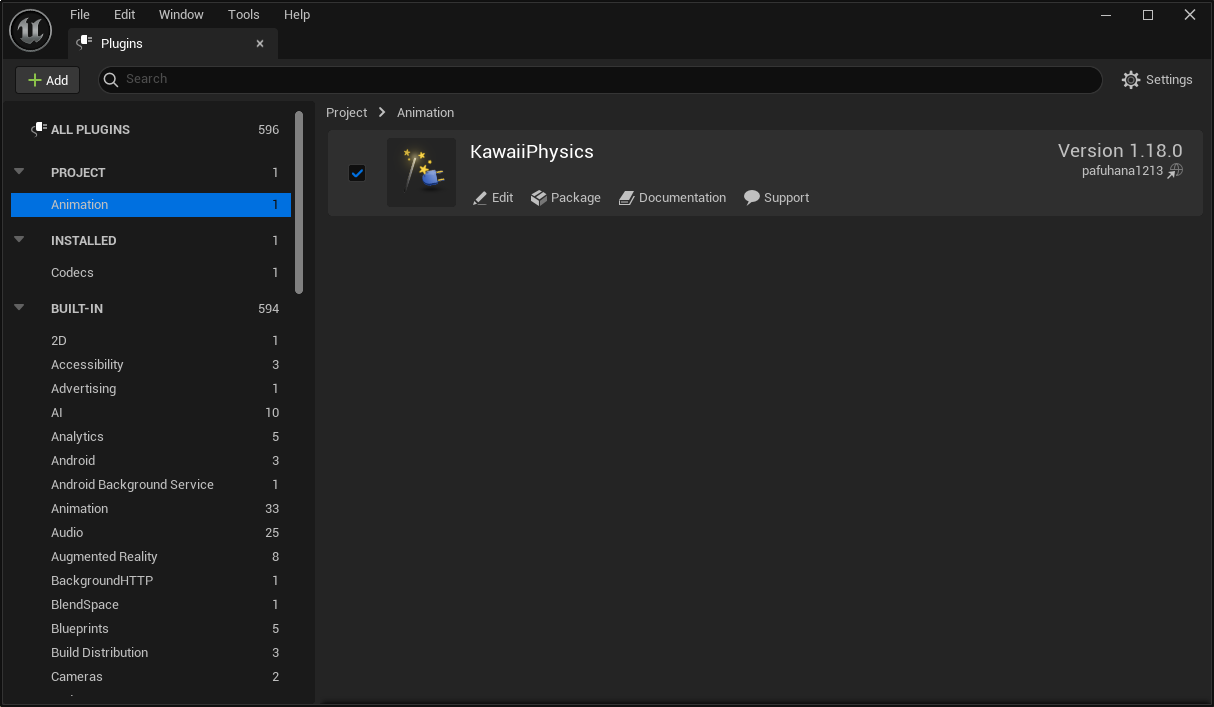Click the KawaiiPhysics plugin title
Screen dimensions: 1214x707
pyautogui.click(x=532, y=152)
